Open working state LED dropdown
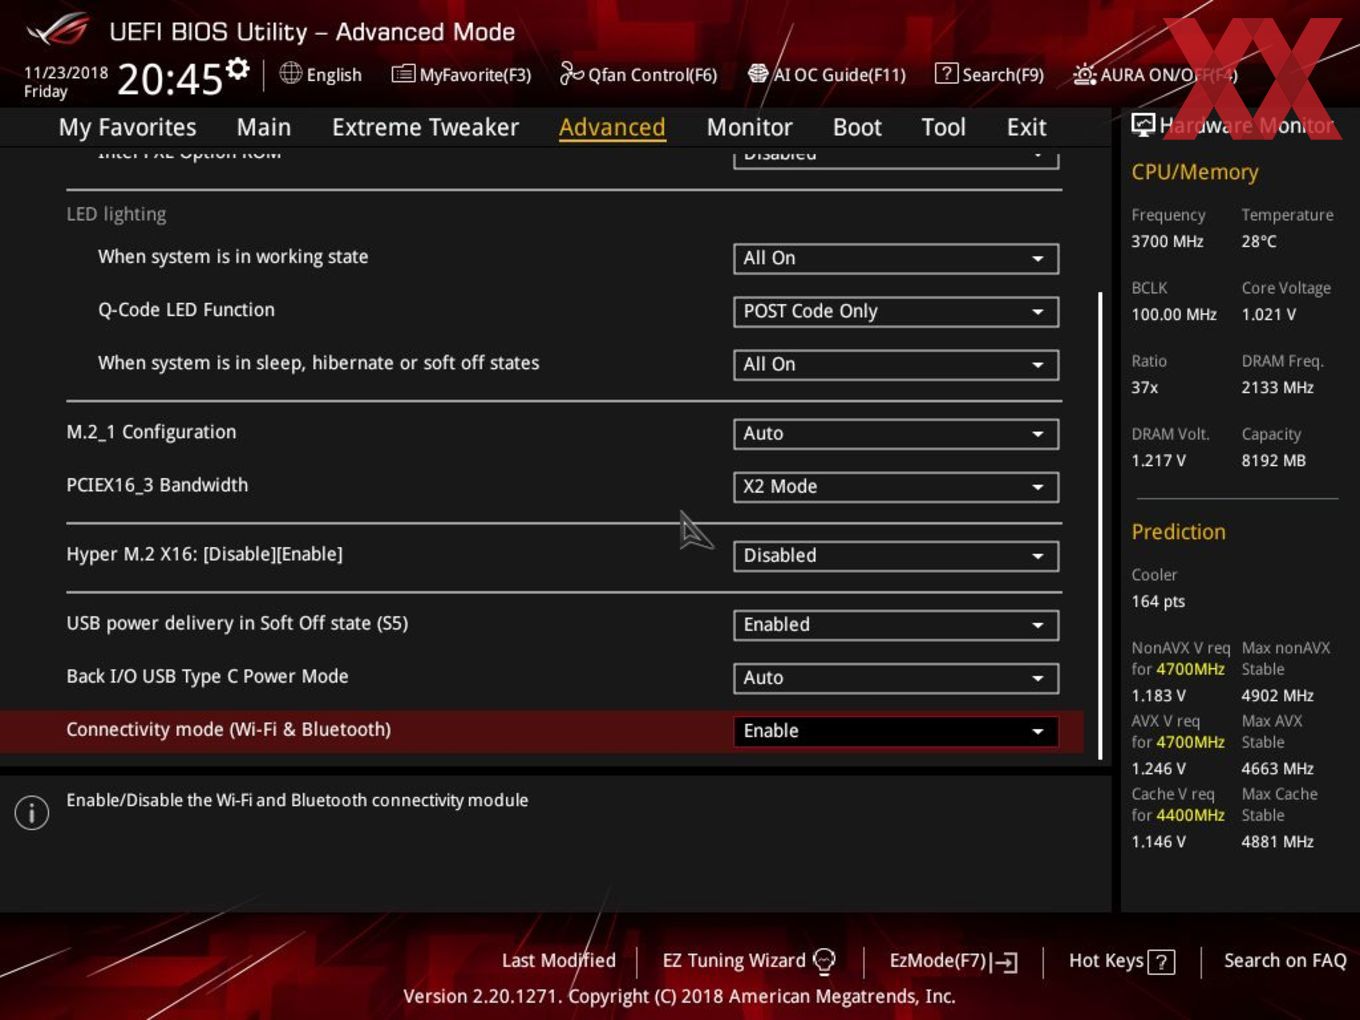 tap(896, 258)
